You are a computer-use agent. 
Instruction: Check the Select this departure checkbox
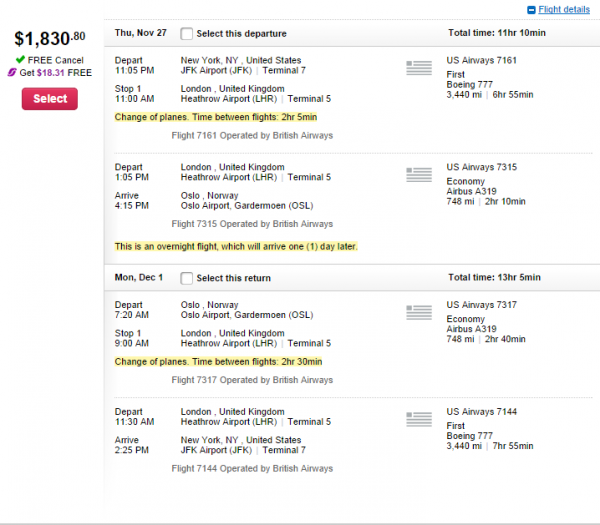[186, 34]
